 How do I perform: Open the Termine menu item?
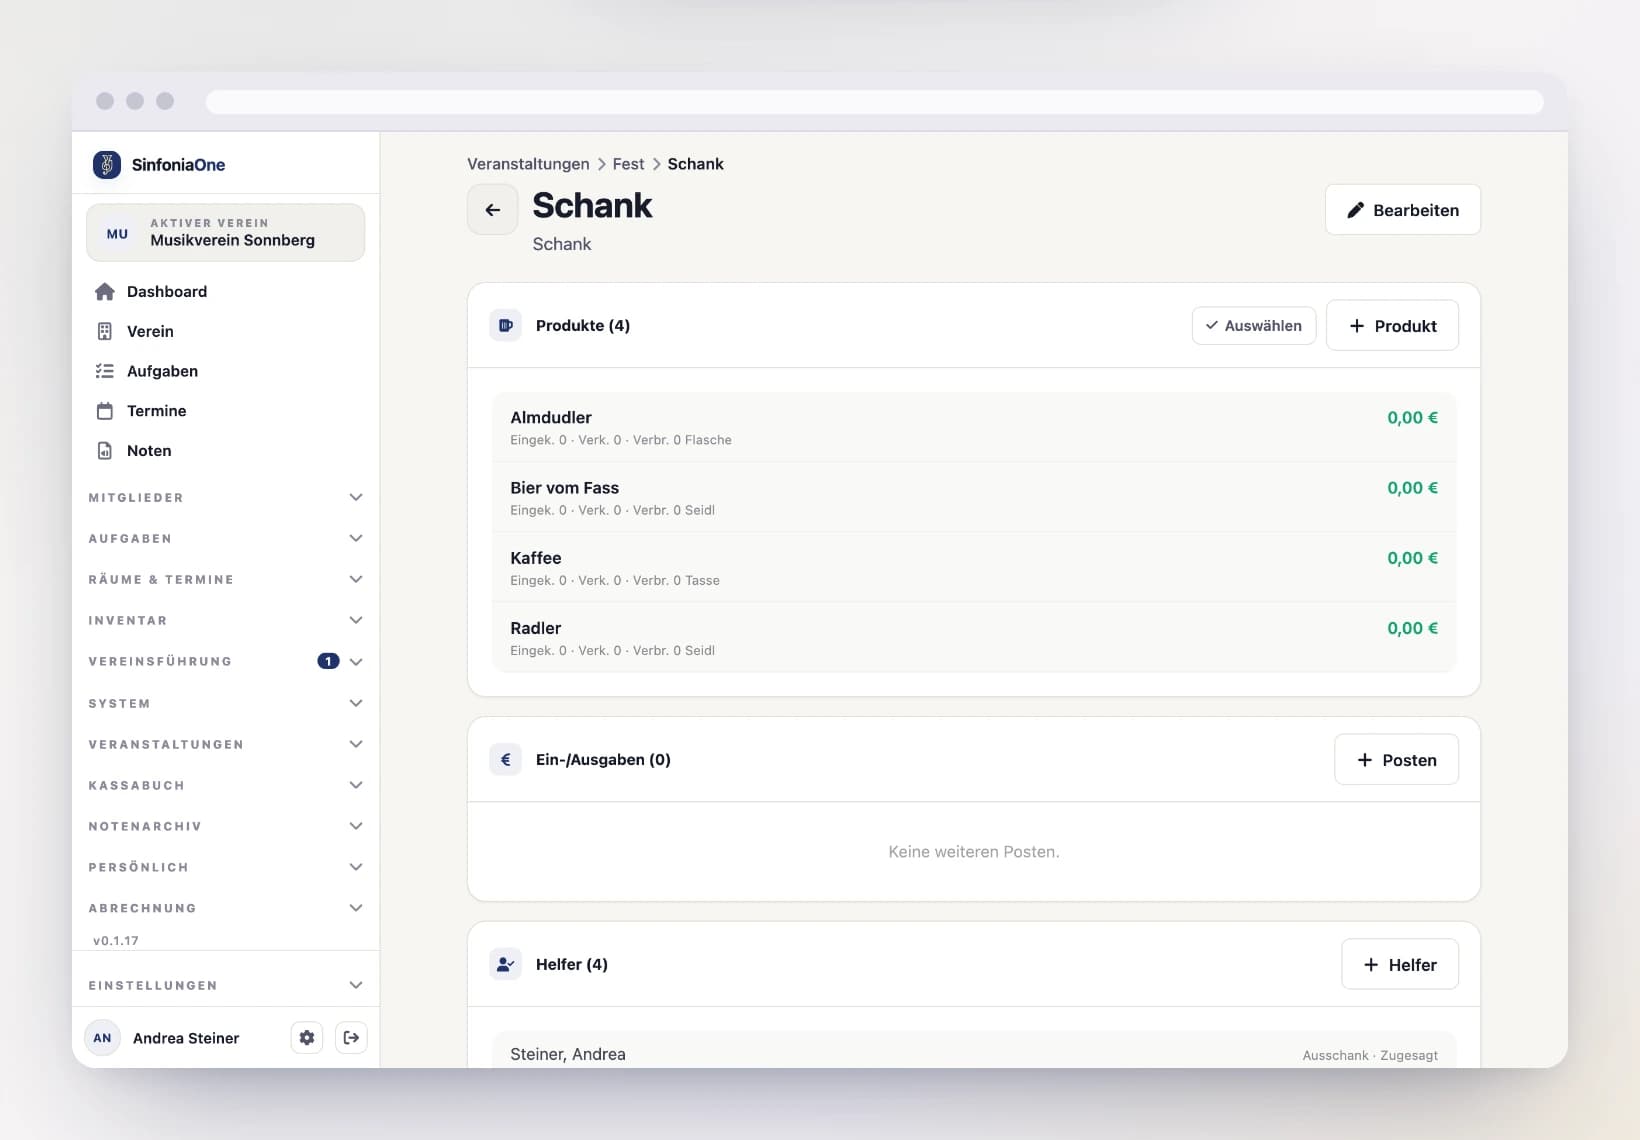[225, 411]
